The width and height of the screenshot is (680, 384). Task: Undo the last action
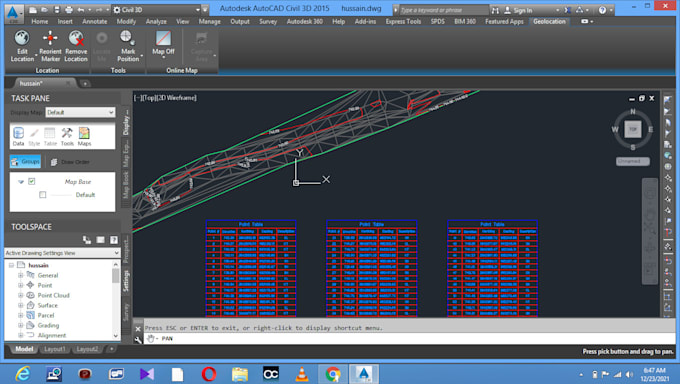81,10
